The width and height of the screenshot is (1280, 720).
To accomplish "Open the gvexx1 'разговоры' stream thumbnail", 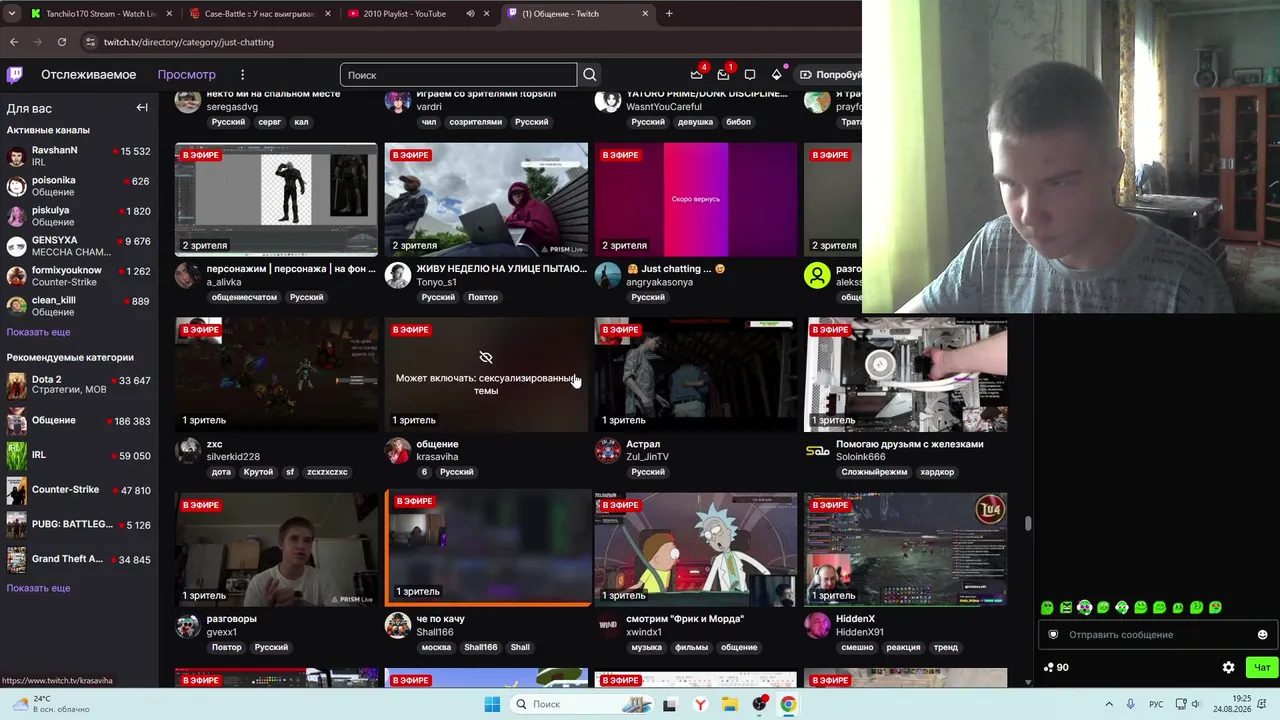I will 276,549.
